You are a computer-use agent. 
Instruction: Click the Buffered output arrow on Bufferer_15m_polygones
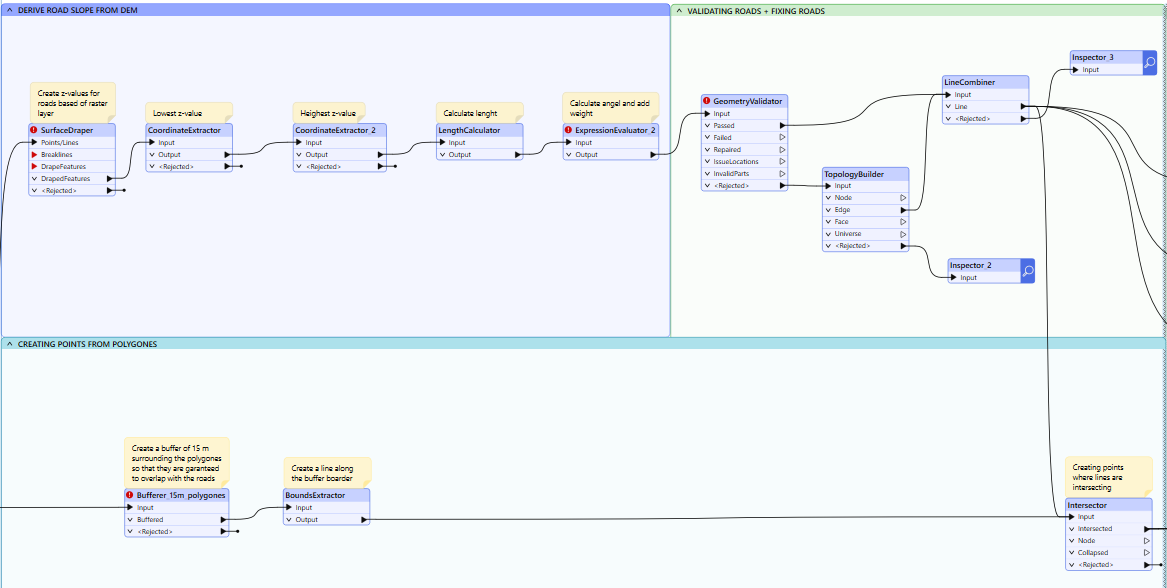[223, 520]
